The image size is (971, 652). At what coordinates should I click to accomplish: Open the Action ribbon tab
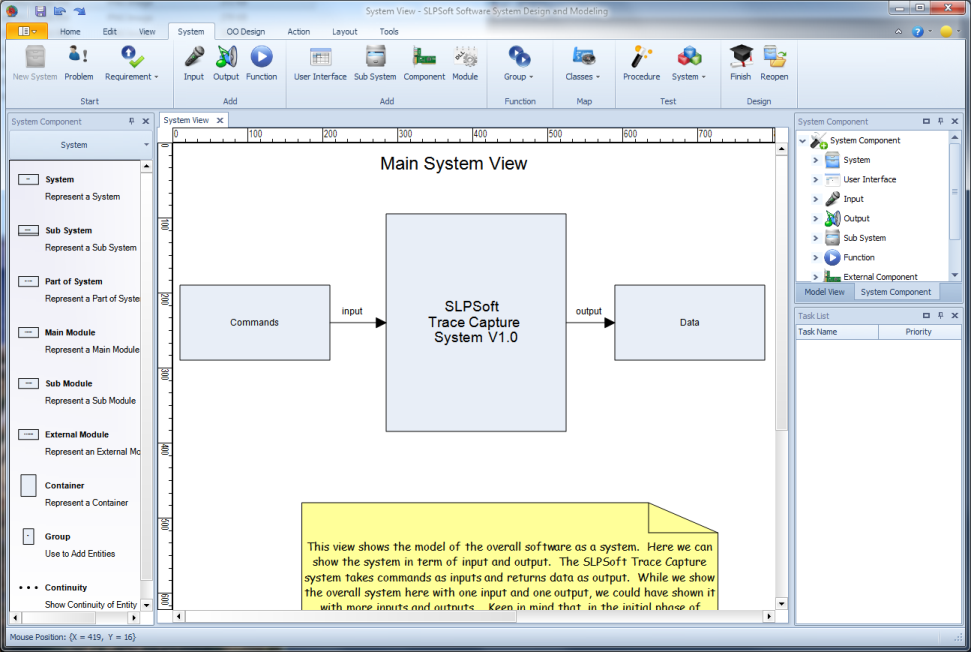298,32
